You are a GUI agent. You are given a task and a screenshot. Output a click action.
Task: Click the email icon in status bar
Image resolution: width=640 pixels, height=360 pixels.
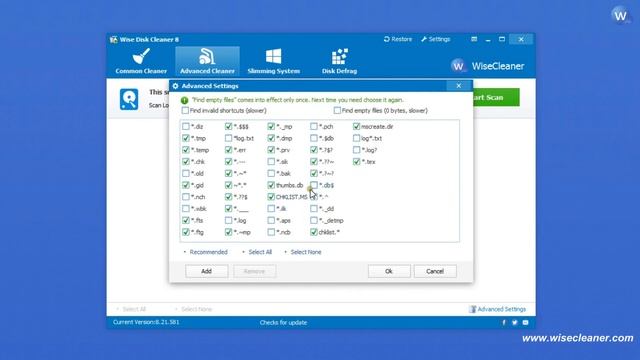[x=525, y=322]
